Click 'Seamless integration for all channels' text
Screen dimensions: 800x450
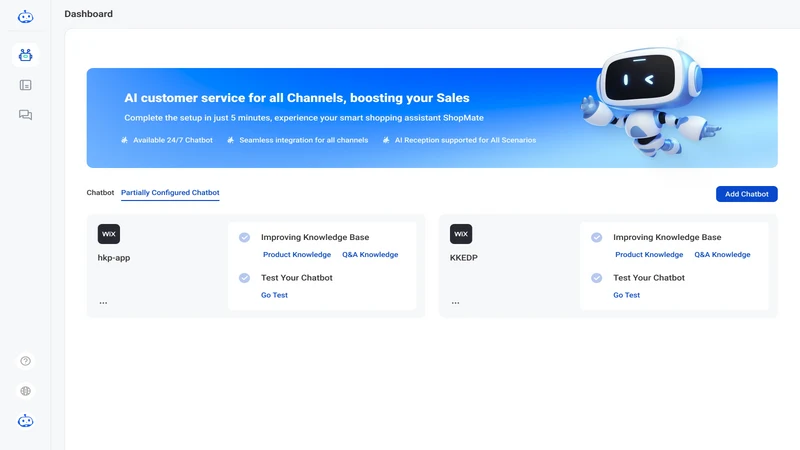click(x=304, y=140)
